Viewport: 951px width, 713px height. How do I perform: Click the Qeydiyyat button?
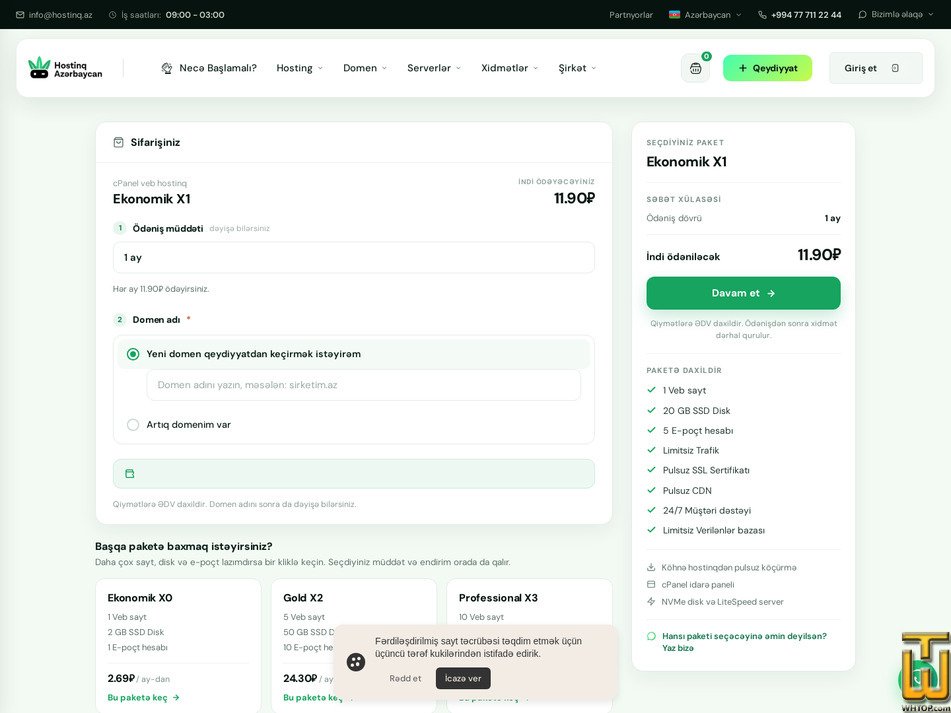(x=767, y=68)
